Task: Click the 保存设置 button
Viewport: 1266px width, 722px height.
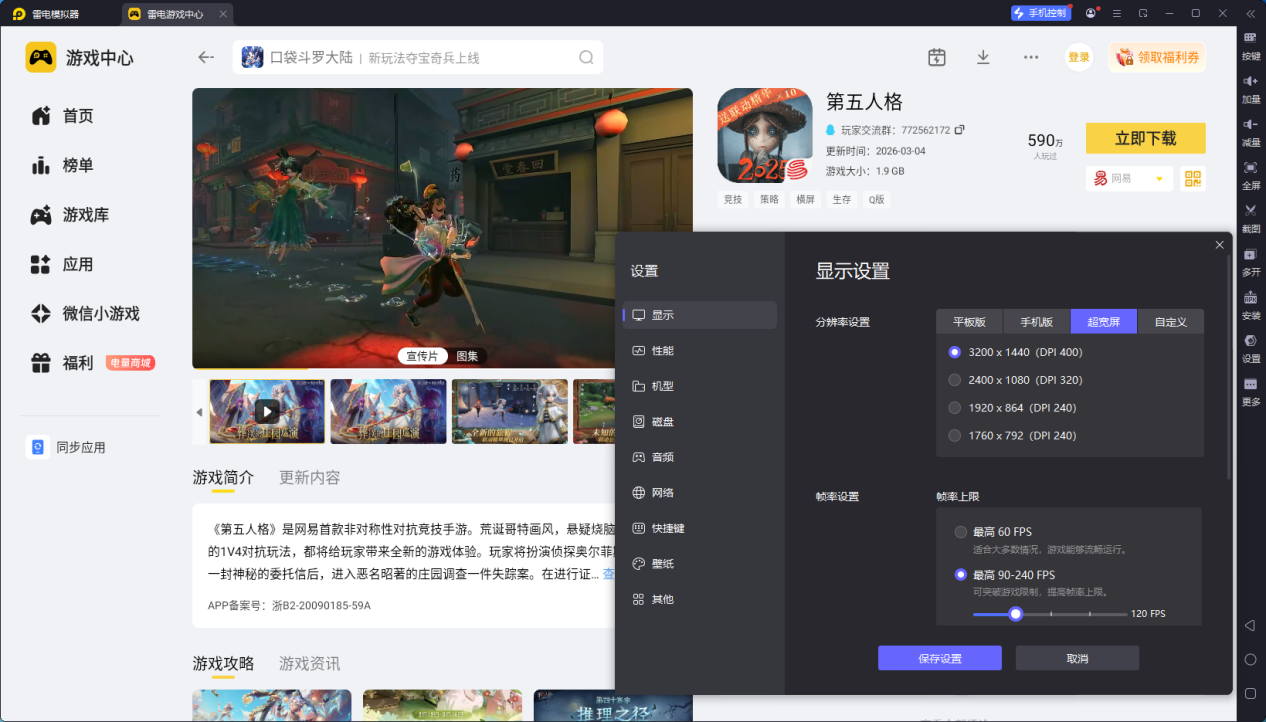Action: coord(939,658)
